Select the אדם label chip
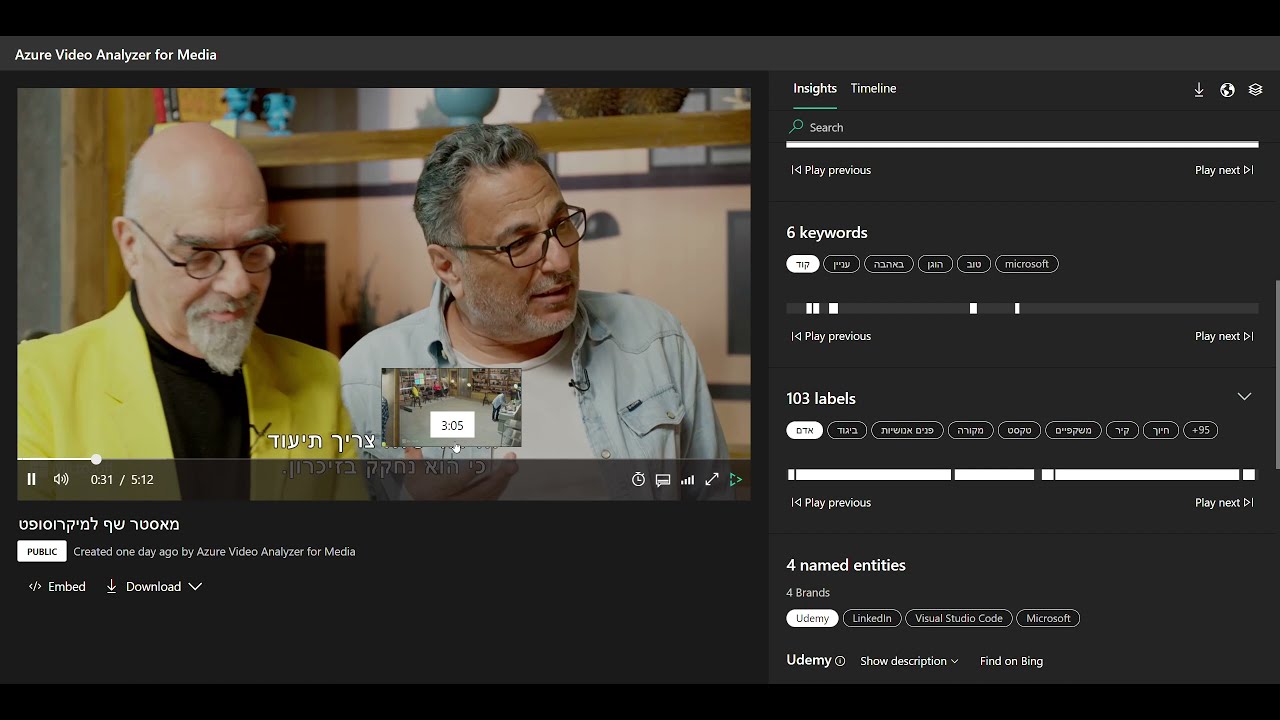The height and width of the screenshot is (720, 1280). [805, 430]
